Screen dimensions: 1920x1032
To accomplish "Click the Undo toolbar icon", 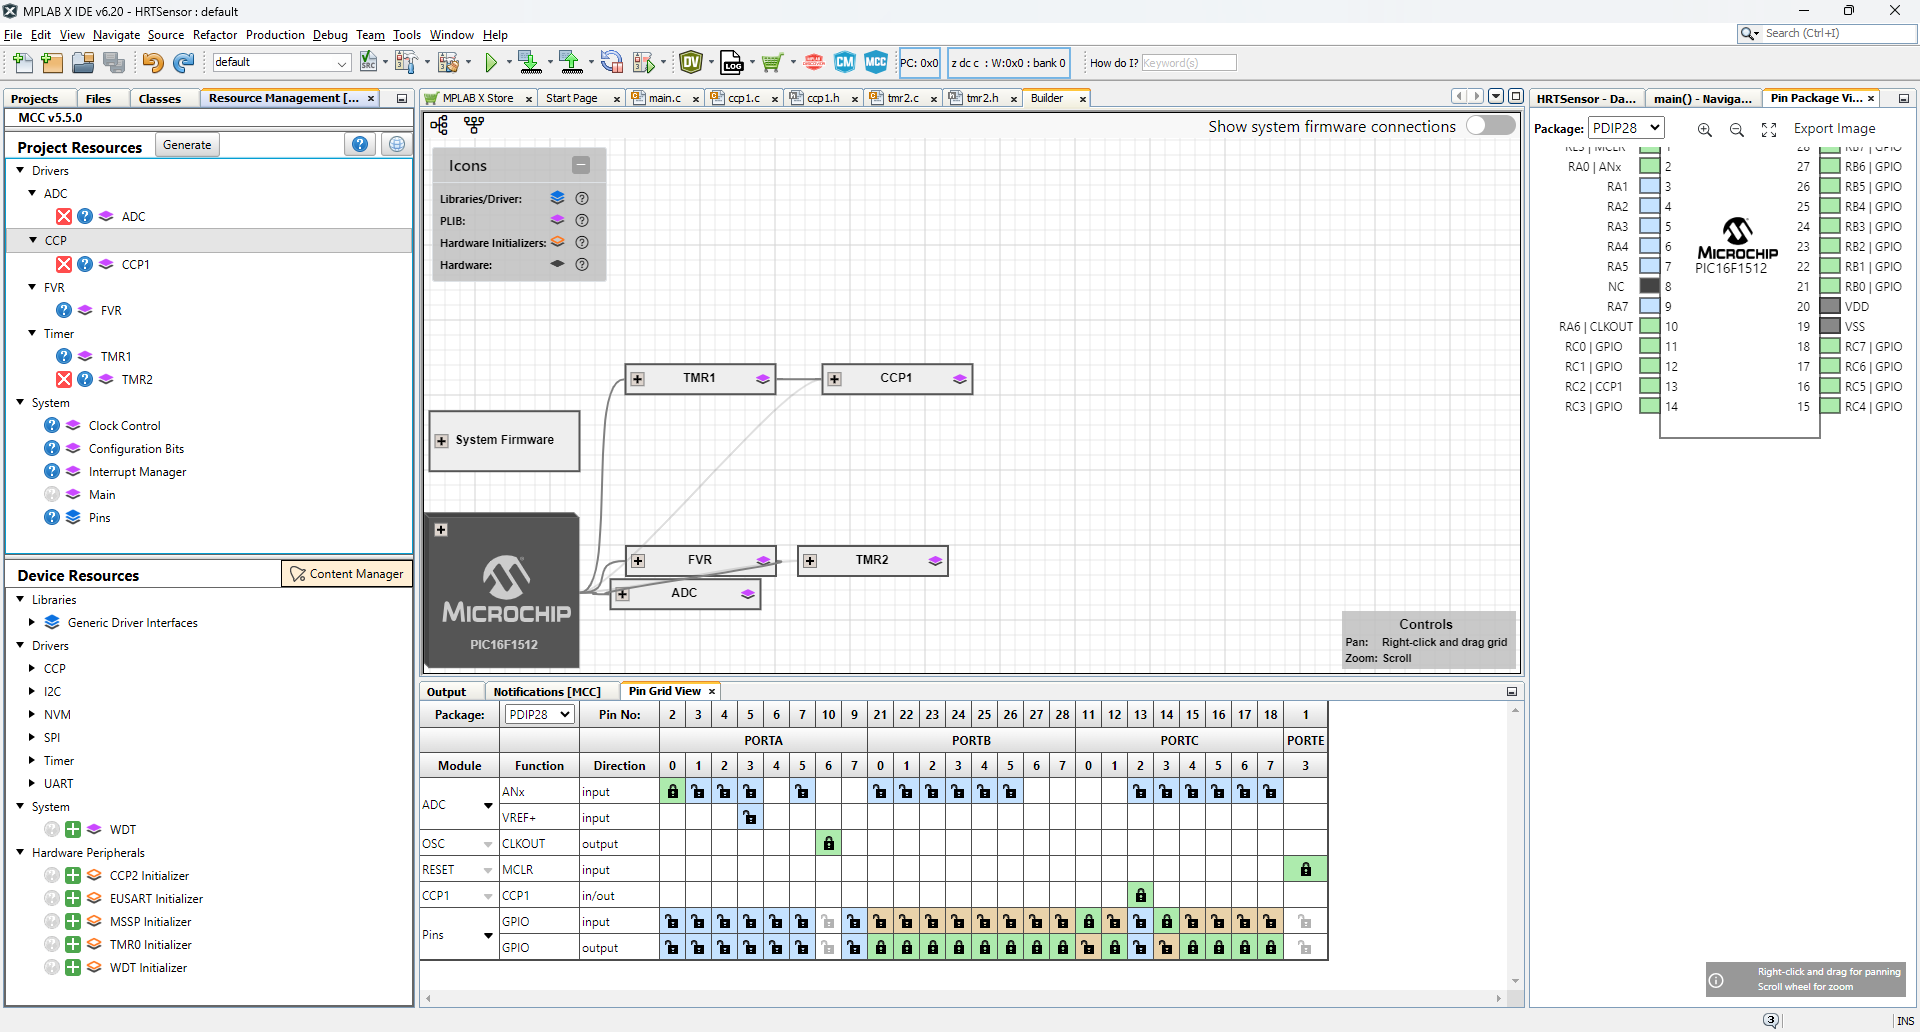I will pos(152,63).
